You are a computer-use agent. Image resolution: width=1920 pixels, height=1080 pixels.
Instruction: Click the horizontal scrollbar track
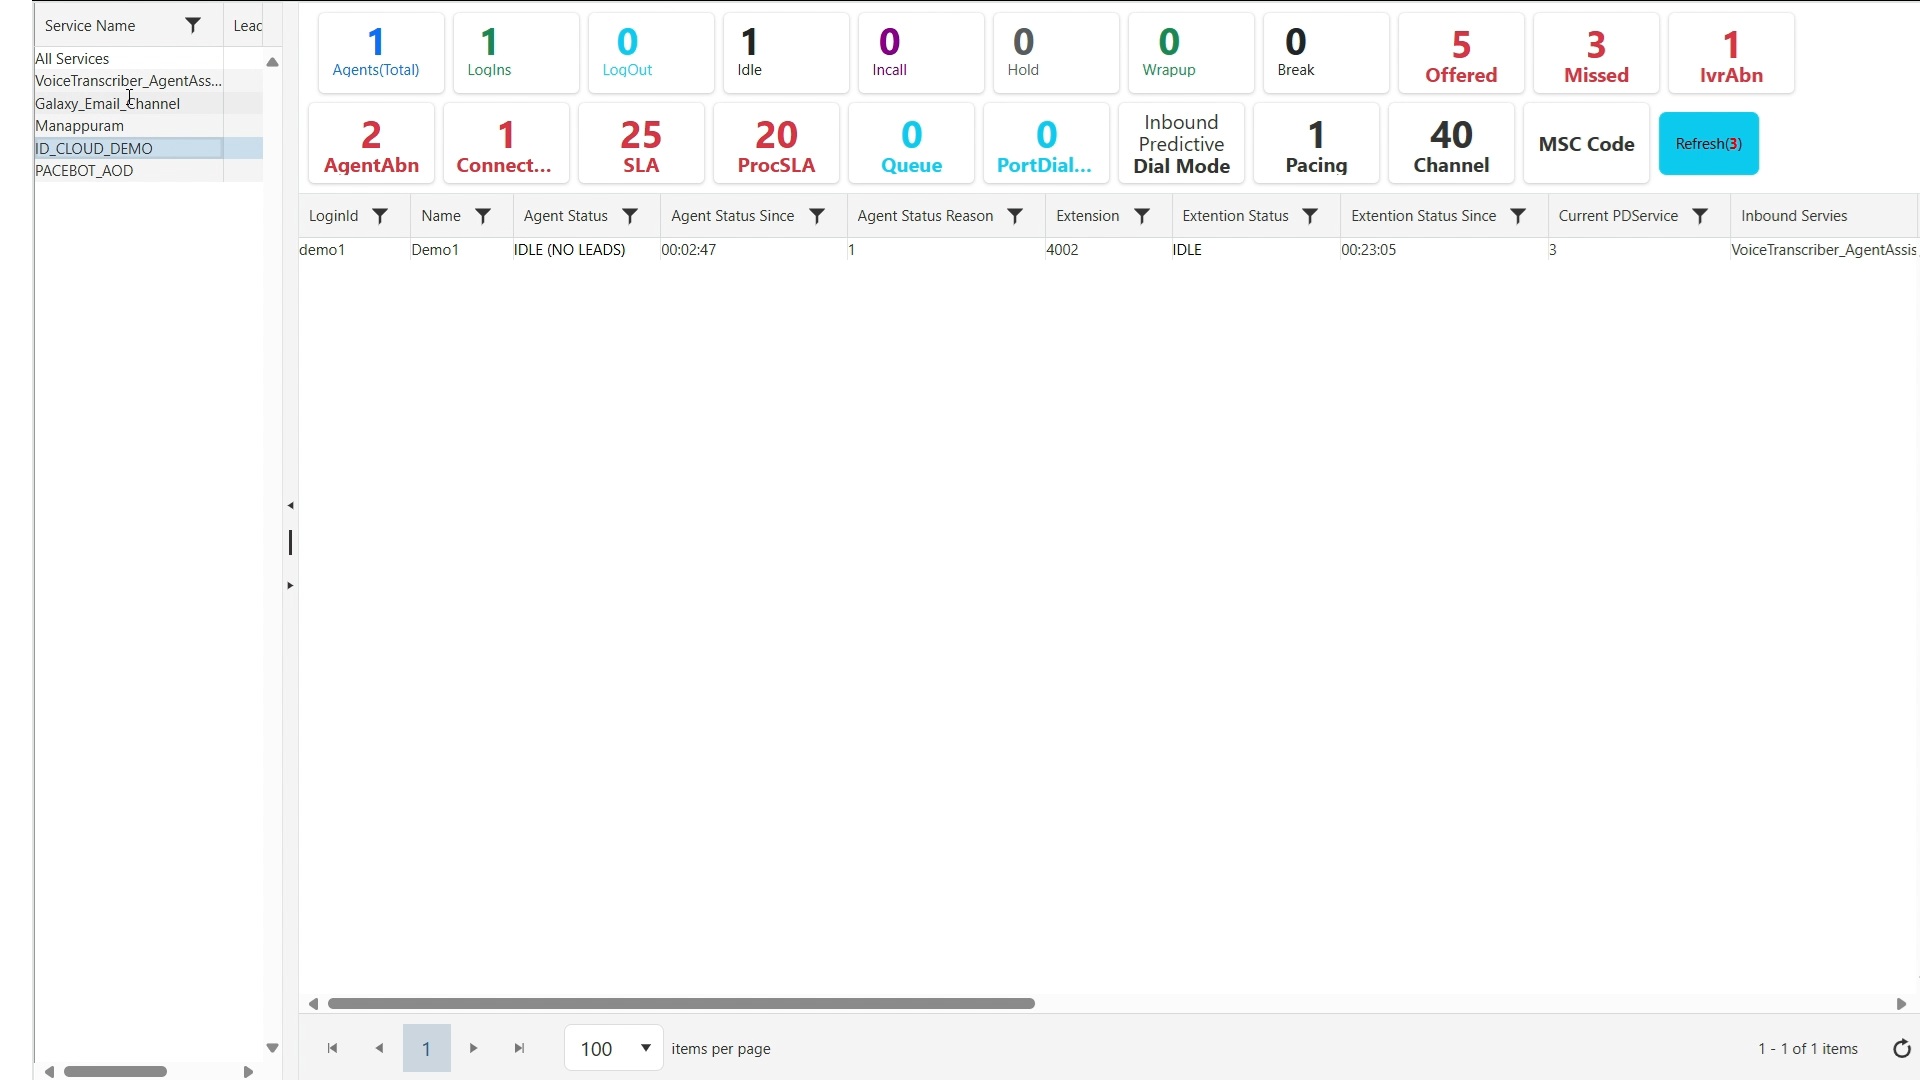pyautogui.click(x=683, y=1003)
